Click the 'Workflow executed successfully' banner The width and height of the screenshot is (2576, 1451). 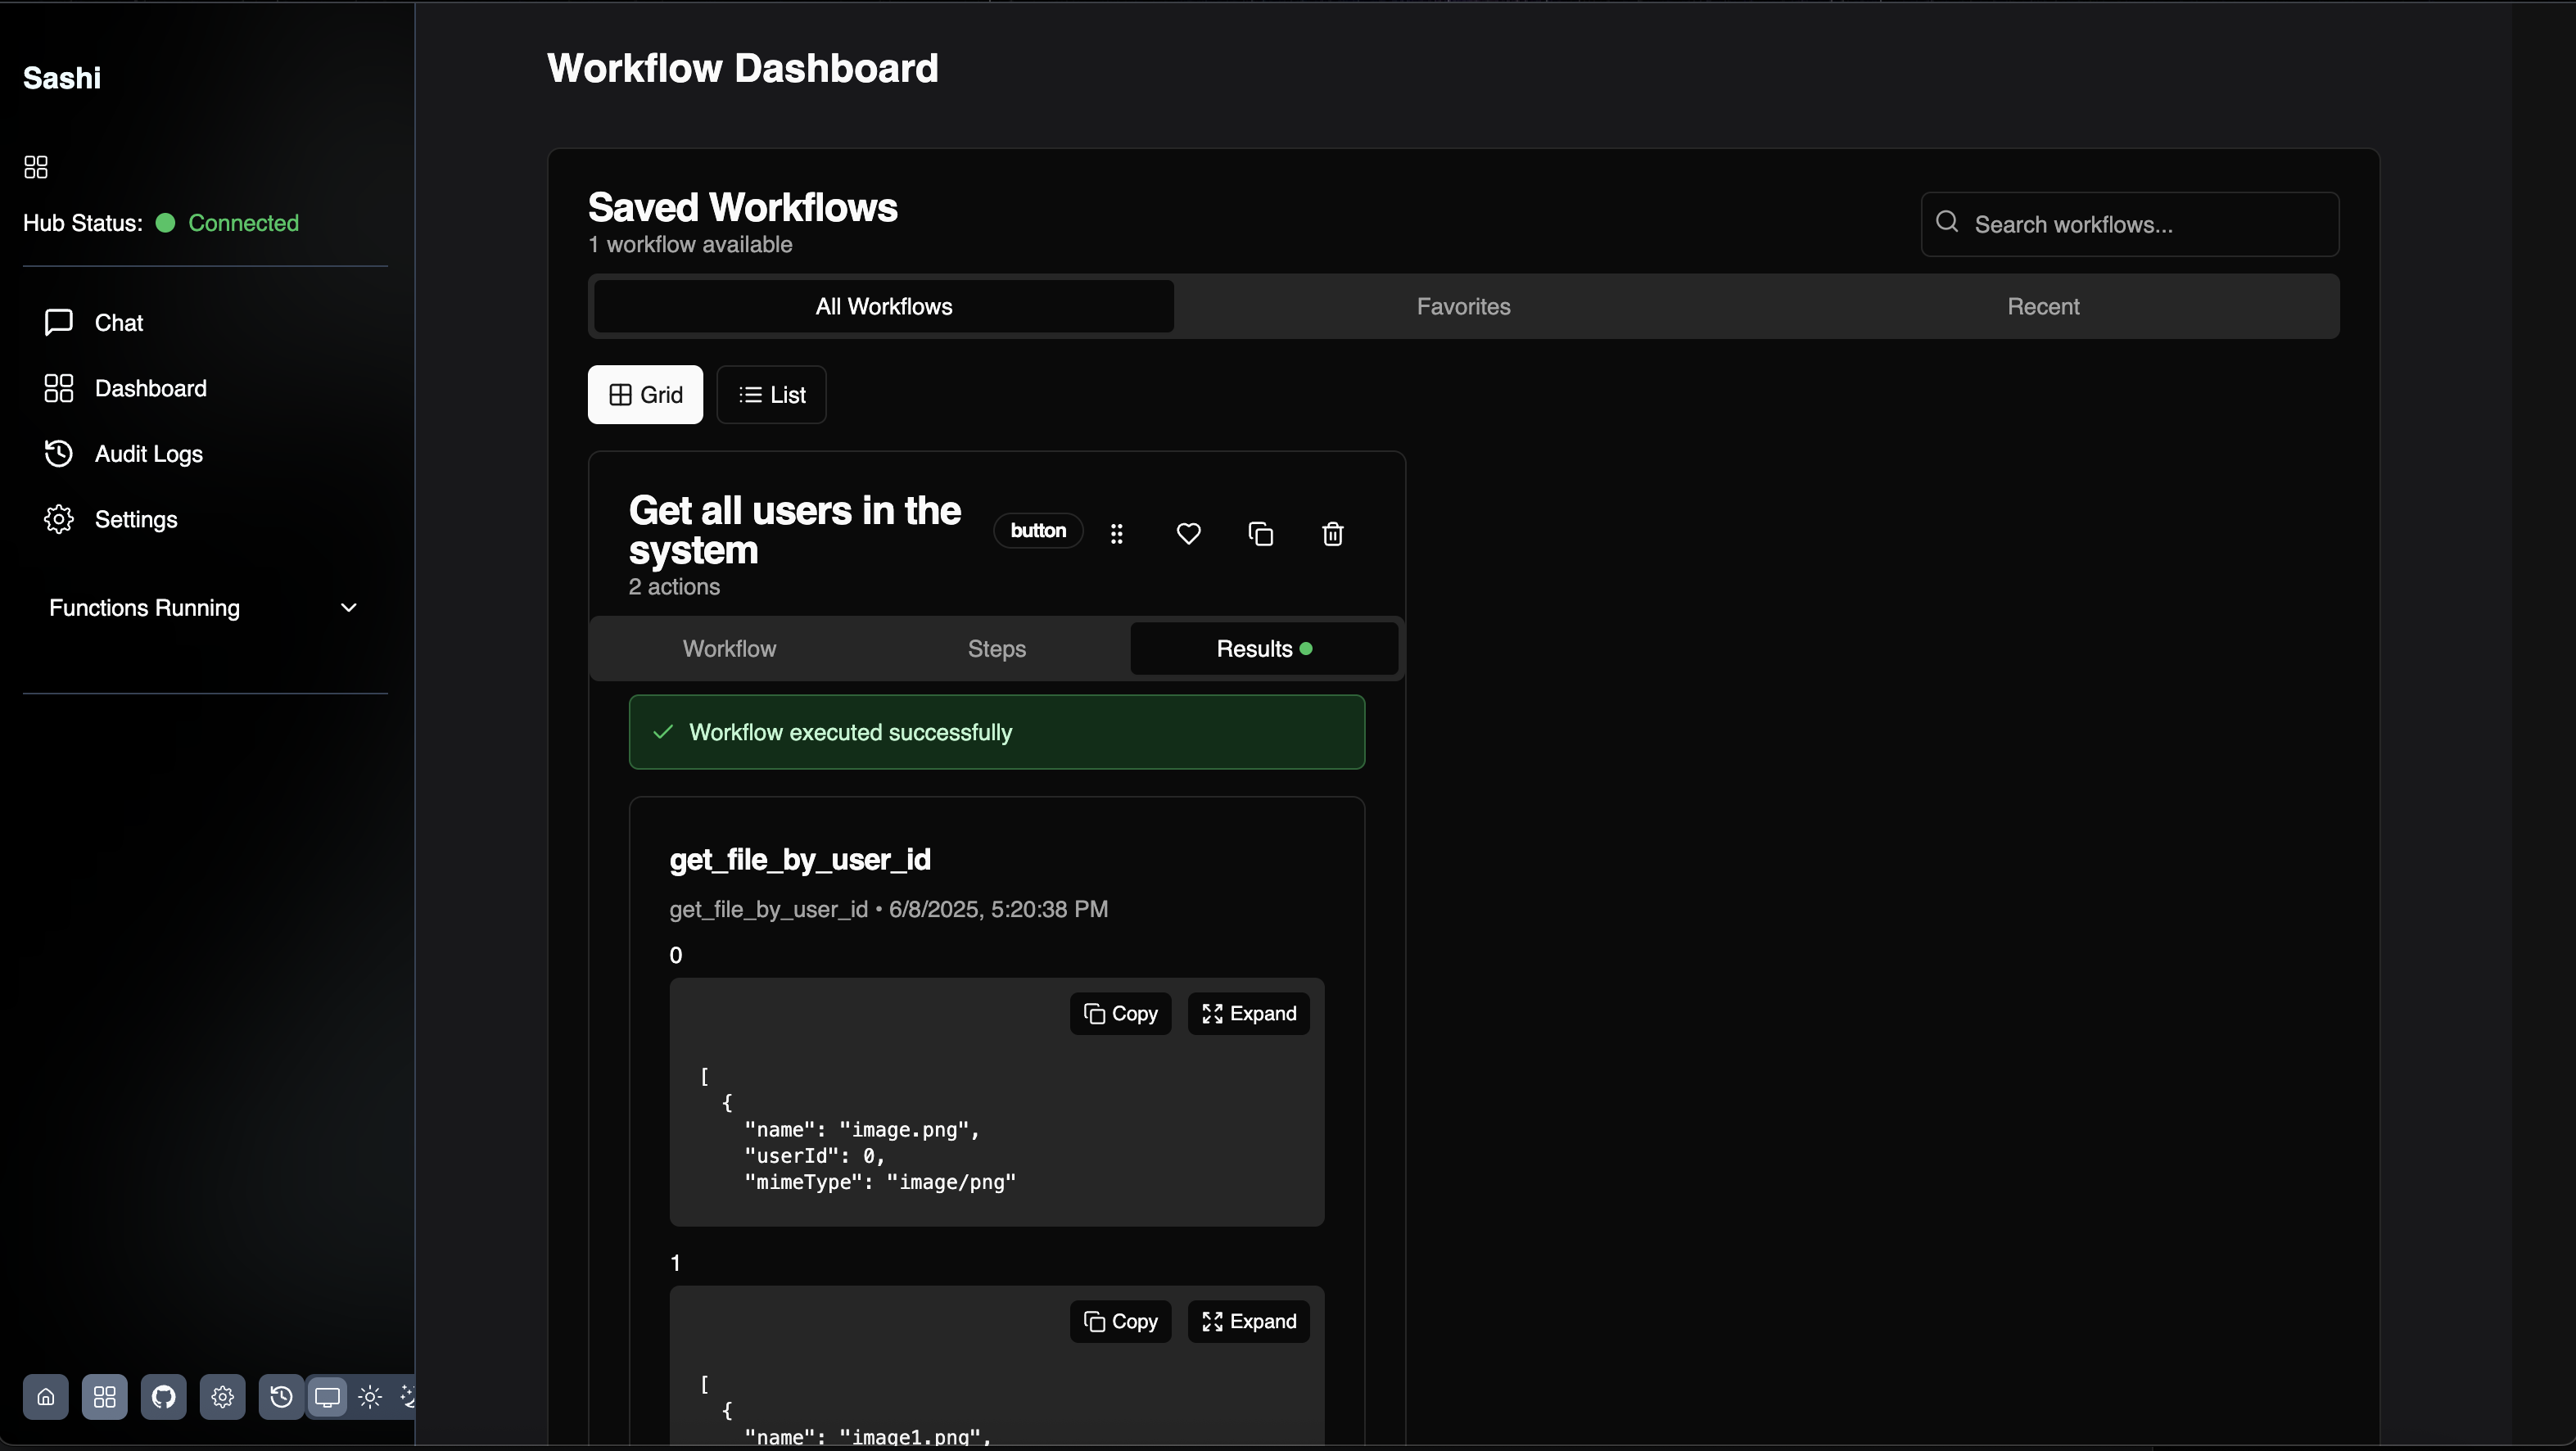(996, 732)
